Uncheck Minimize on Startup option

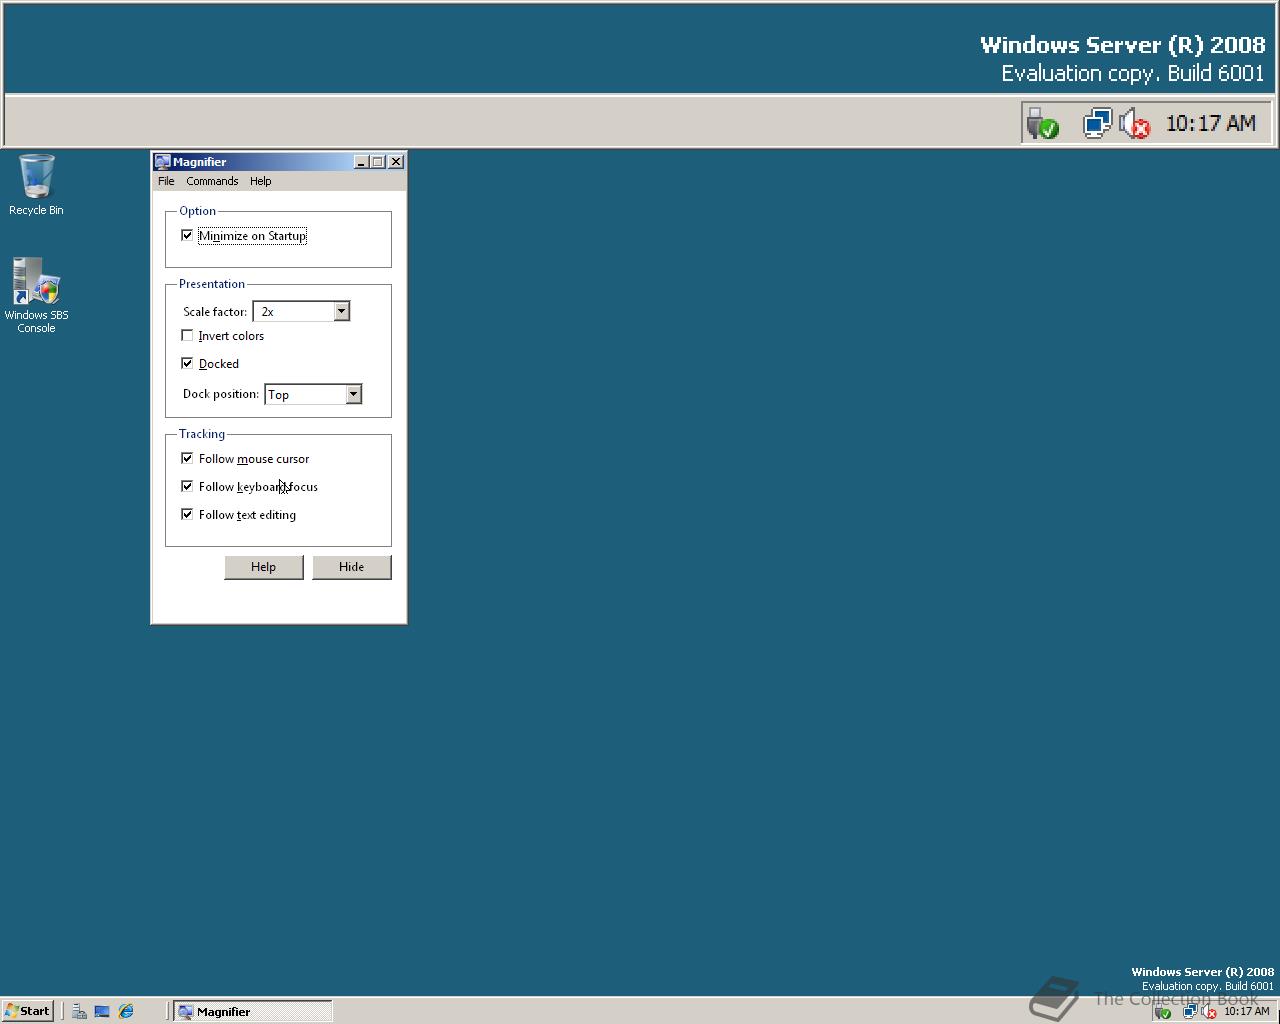coord(187,235)
